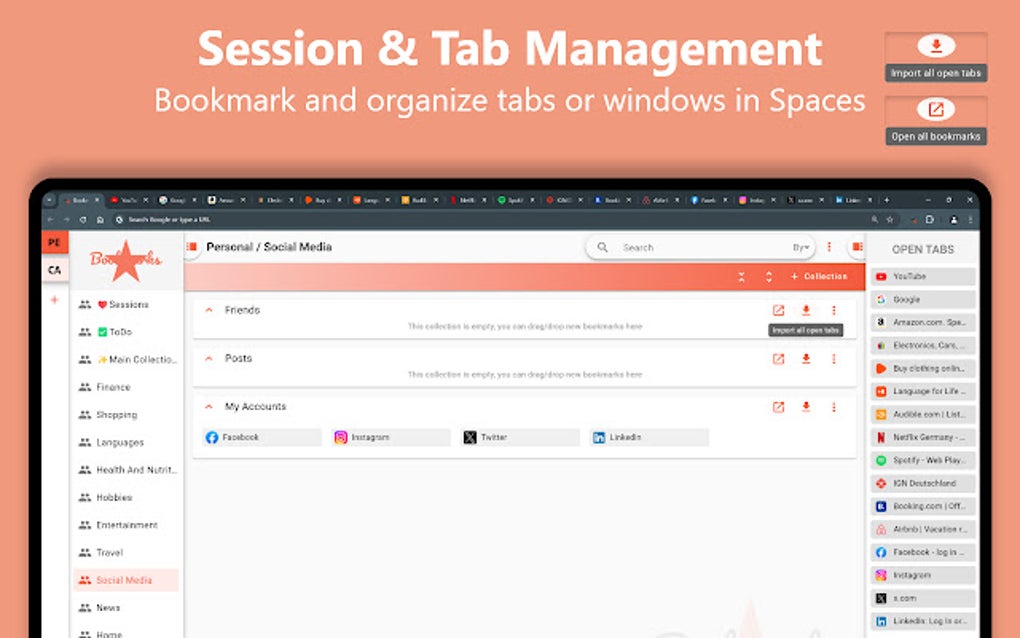Open the 'Open in new tab' icon for Friends collection

[x=780, y=311]
